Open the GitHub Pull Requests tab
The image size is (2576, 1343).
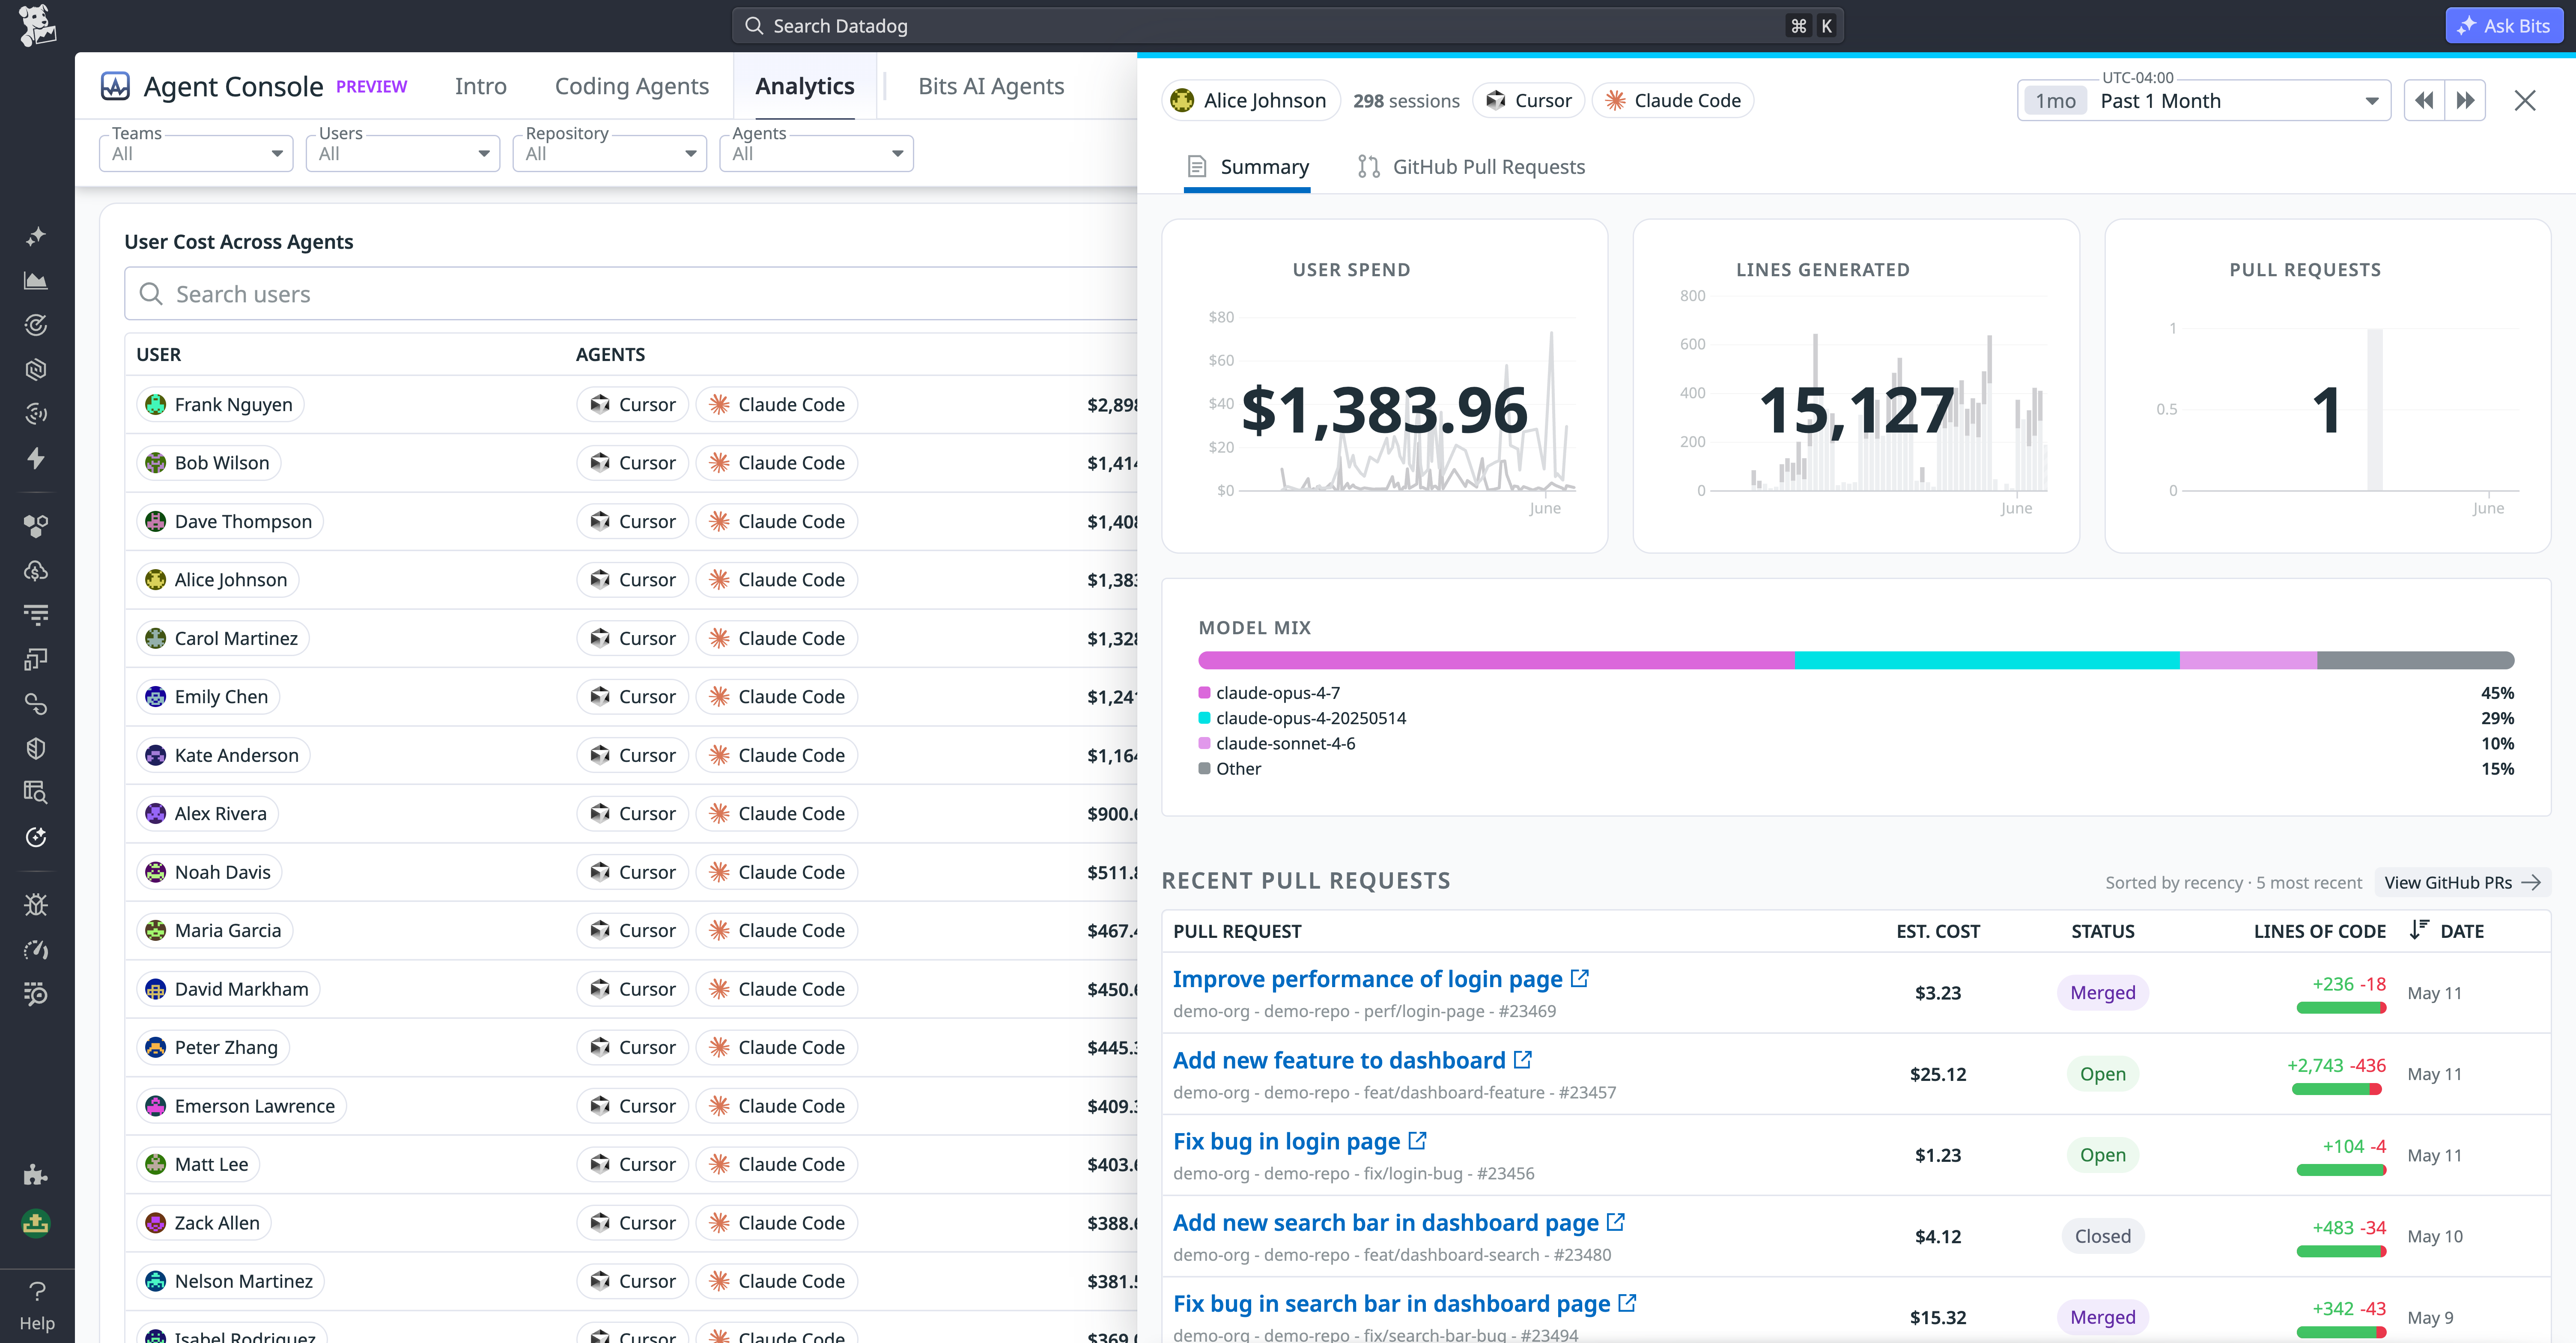pos(1471,167)
